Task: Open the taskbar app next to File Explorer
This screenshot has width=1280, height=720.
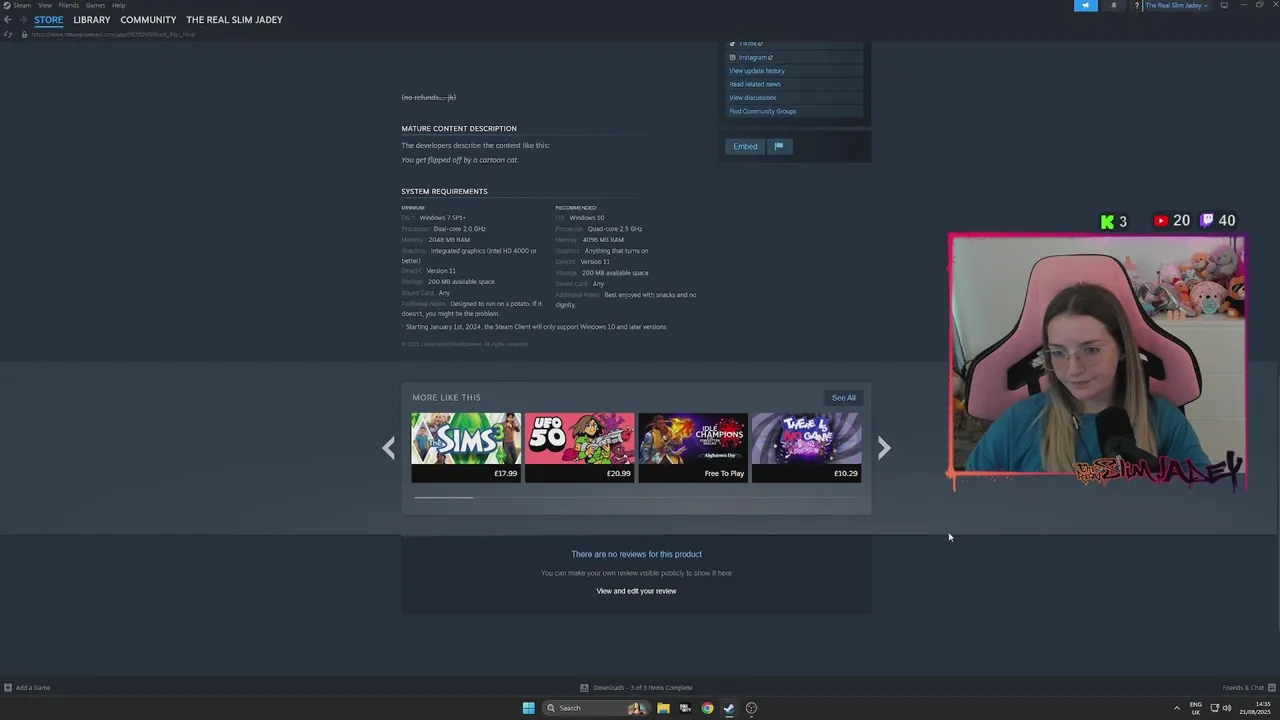Action: pos(685,708)
